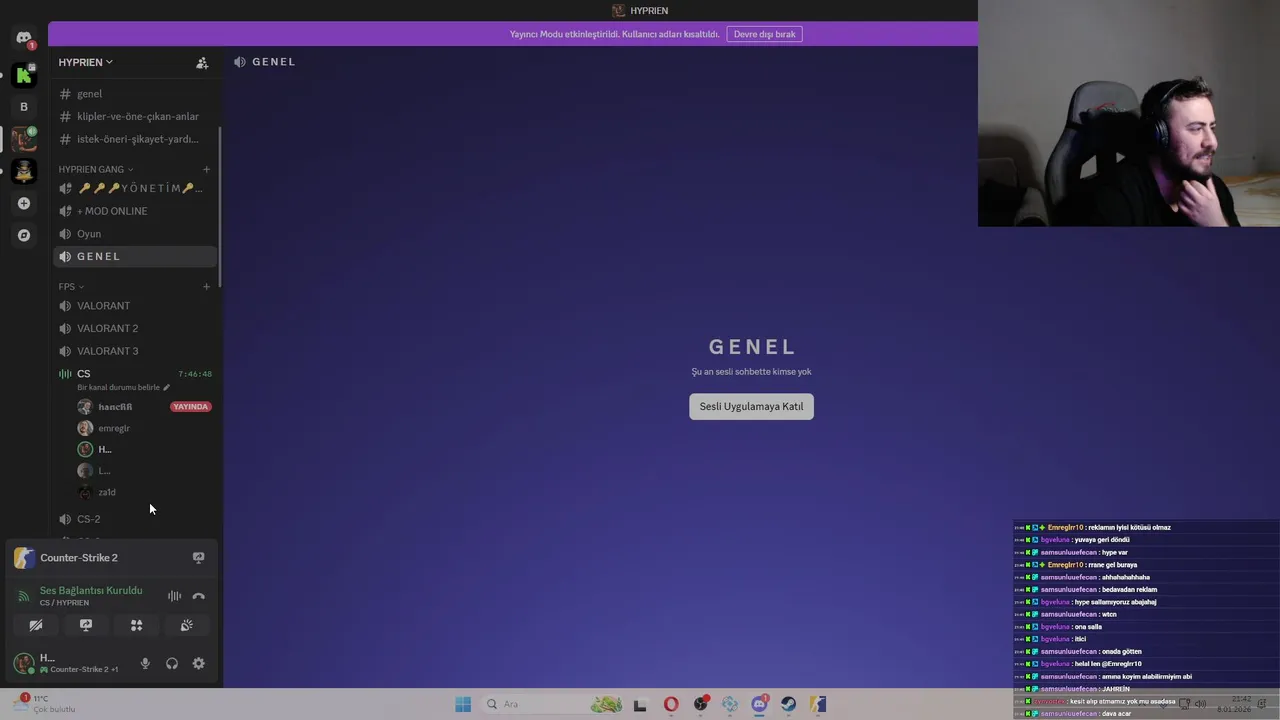1280x720 pixels.
Task: Open 'Ses Bağlantısı Kuruldu' connection details
Action: pyautogui.click(x=91, y=591)
